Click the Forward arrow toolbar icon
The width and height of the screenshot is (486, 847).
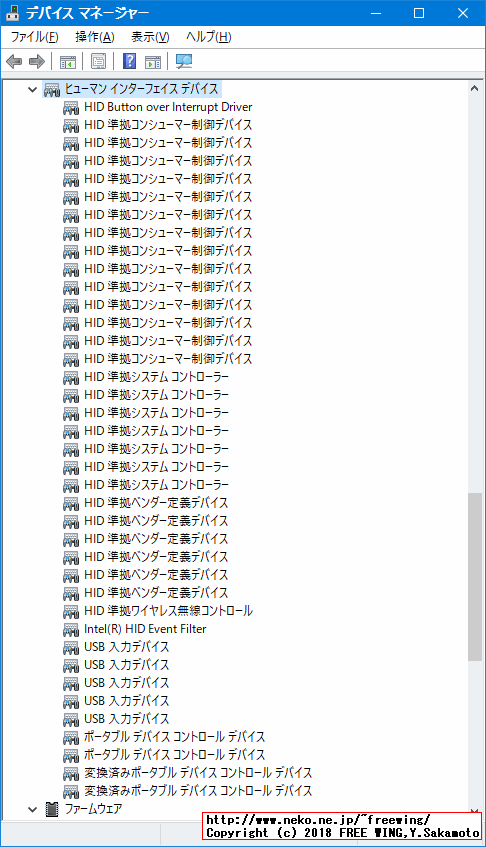pyautogui.click(x=37, y=62)
